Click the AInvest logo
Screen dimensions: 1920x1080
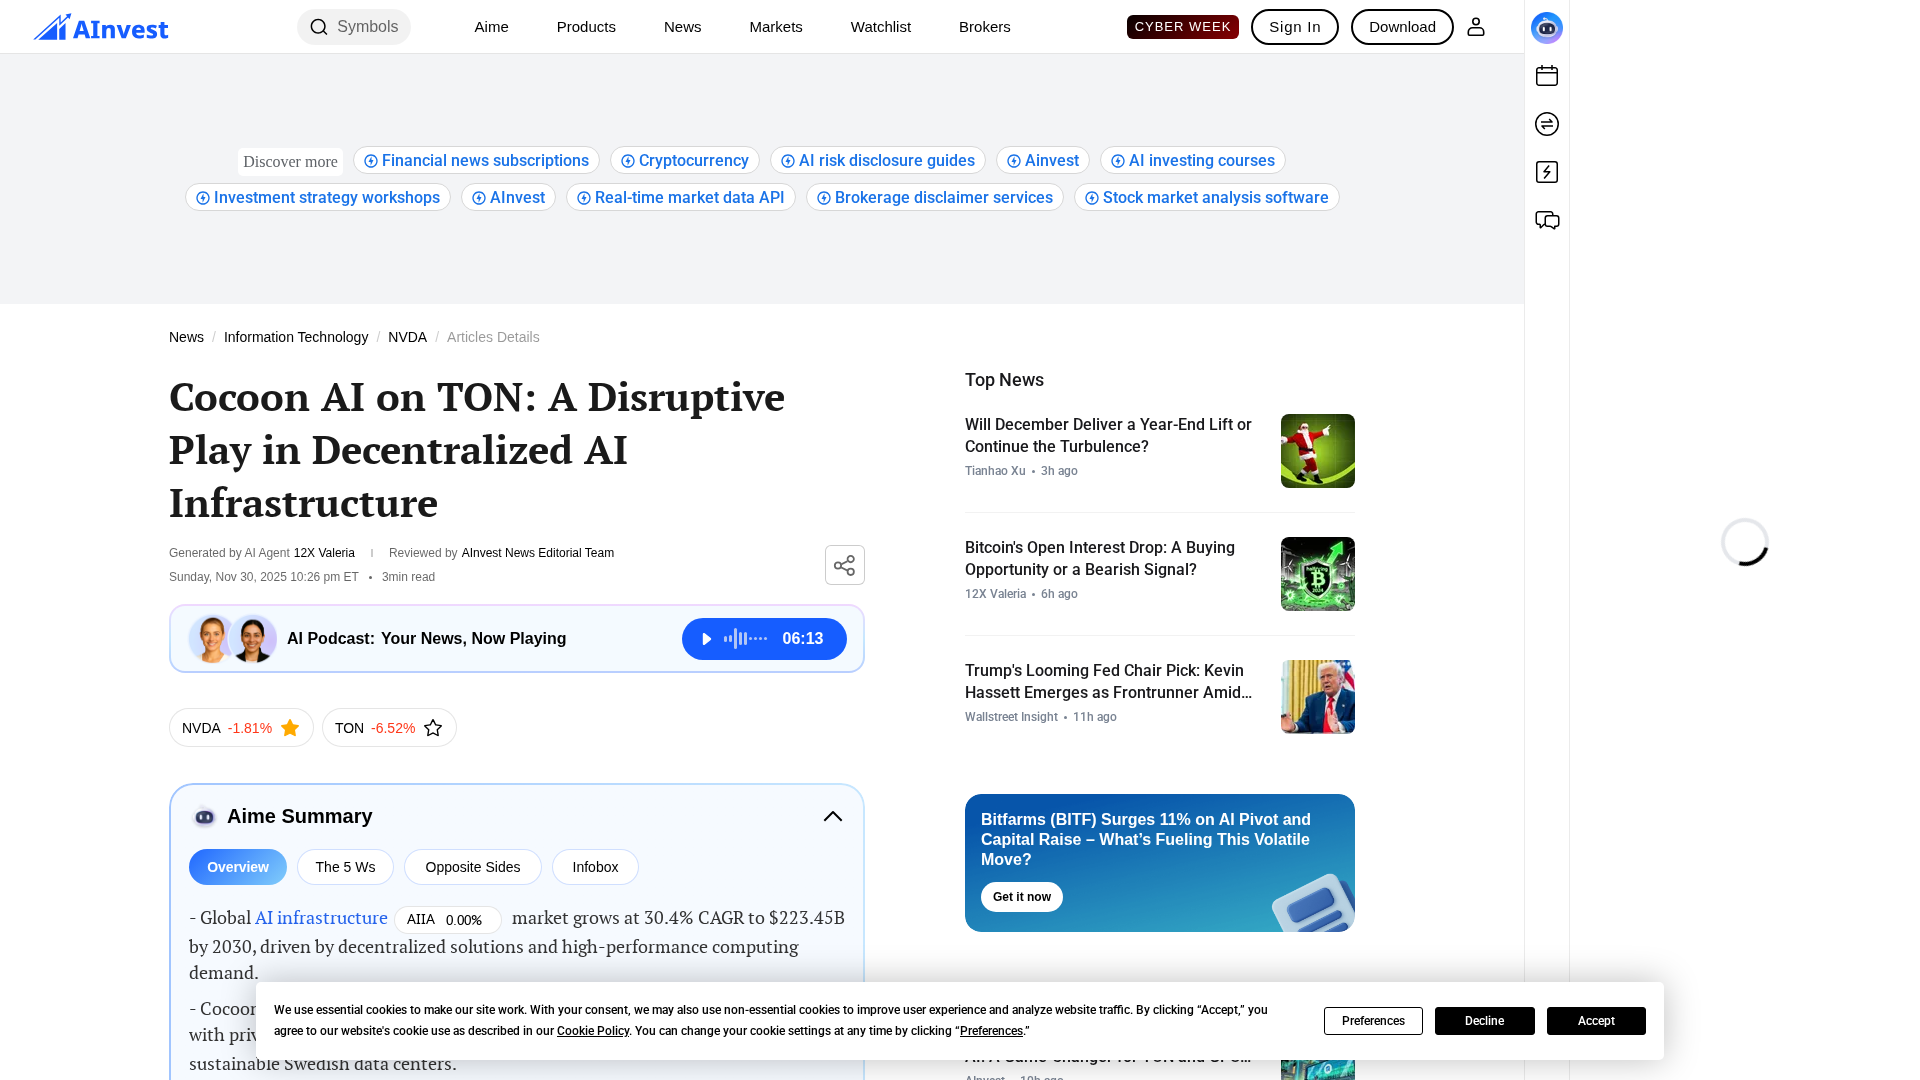click(x=101, y=27)
